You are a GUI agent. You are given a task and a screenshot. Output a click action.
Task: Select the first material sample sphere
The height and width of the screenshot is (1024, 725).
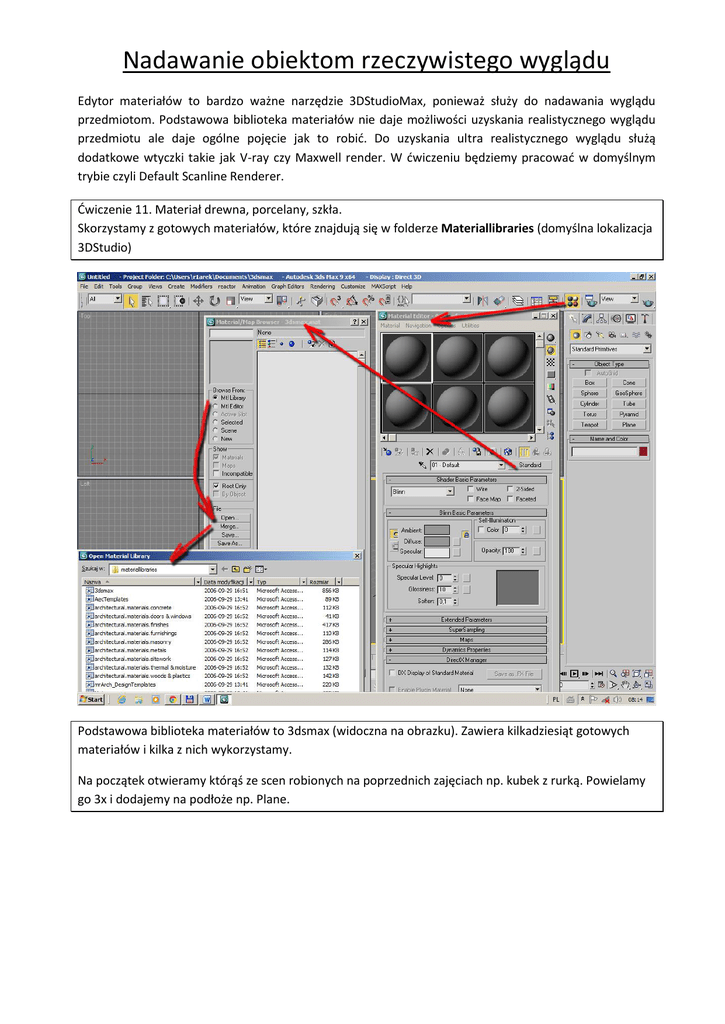[407, 357]
